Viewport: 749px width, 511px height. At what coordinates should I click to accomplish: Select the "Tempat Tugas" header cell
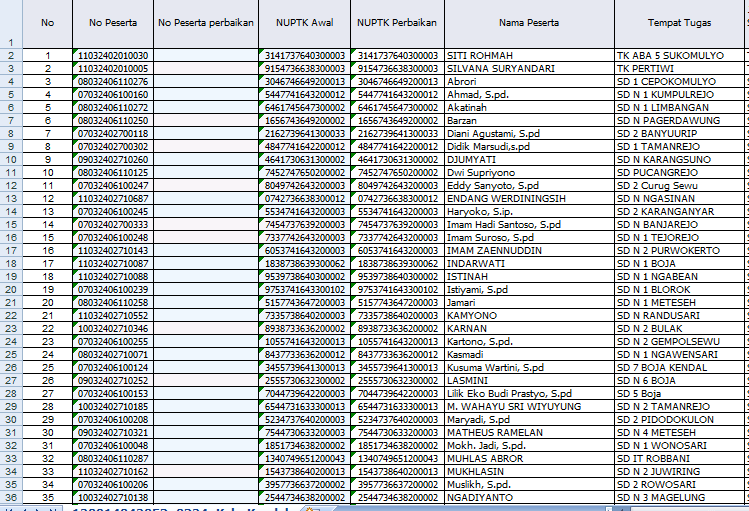679,23
